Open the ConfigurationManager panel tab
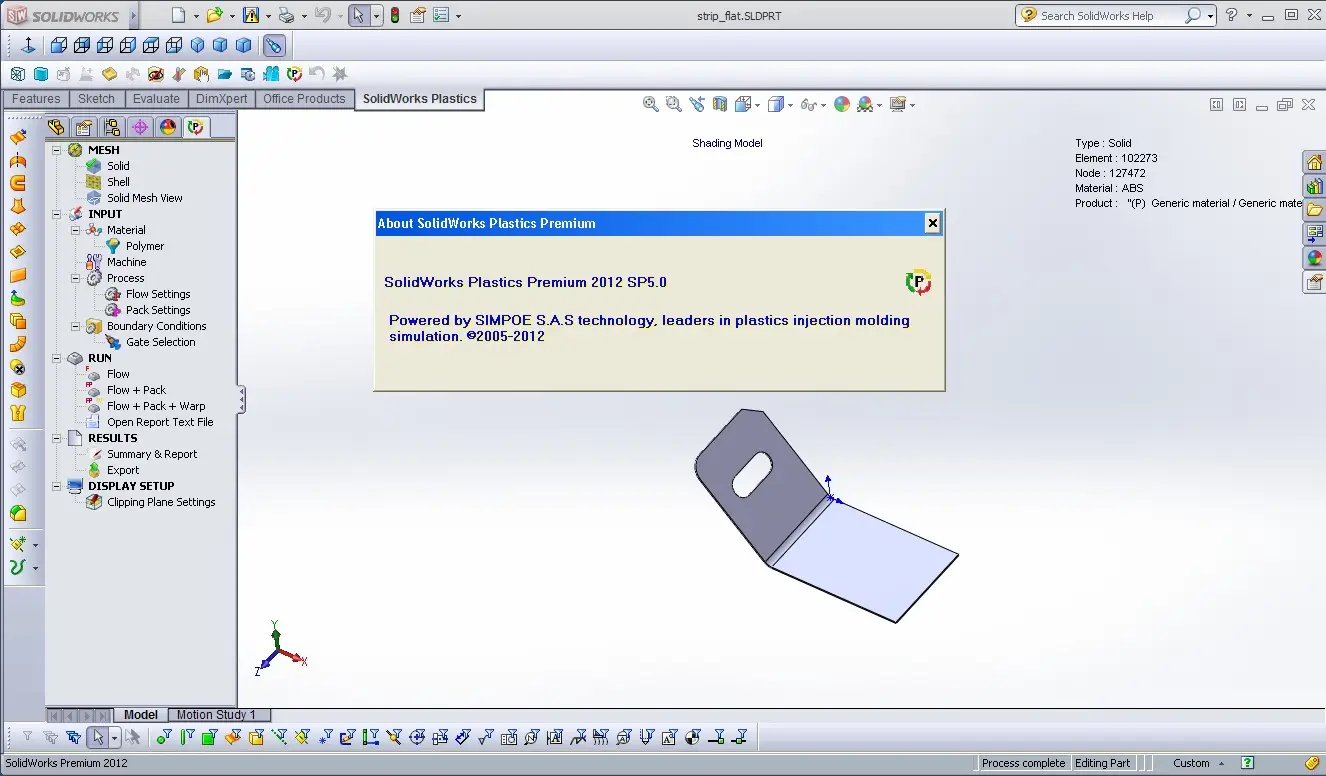Viewport: 1326px width, 776px height. pyautogui.click(x=112, y=127)
